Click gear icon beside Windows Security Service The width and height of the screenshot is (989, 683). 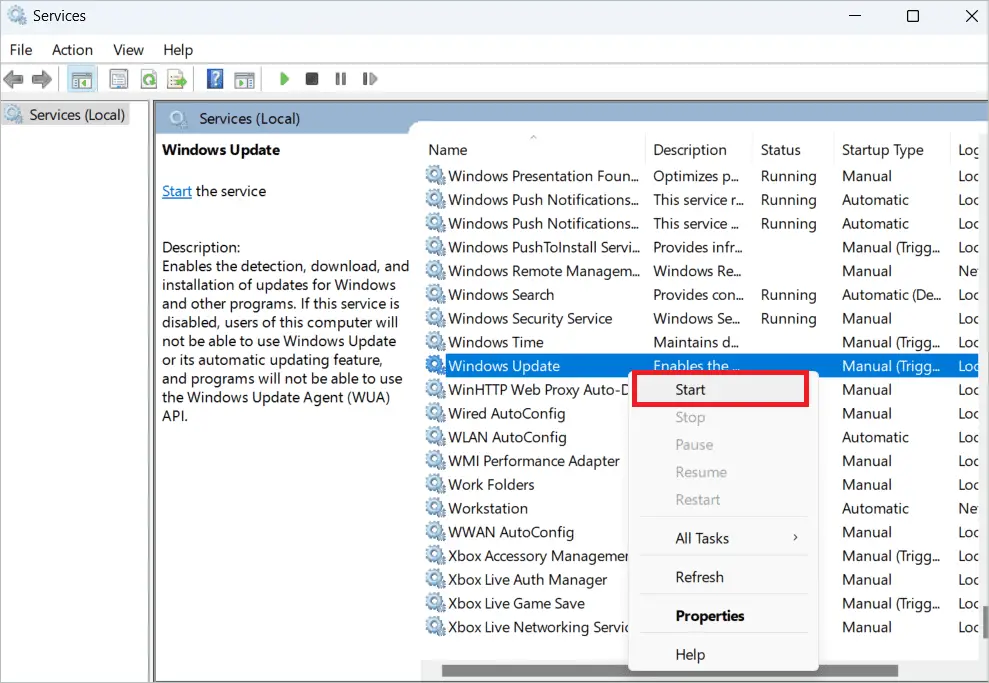pos(435,318)
